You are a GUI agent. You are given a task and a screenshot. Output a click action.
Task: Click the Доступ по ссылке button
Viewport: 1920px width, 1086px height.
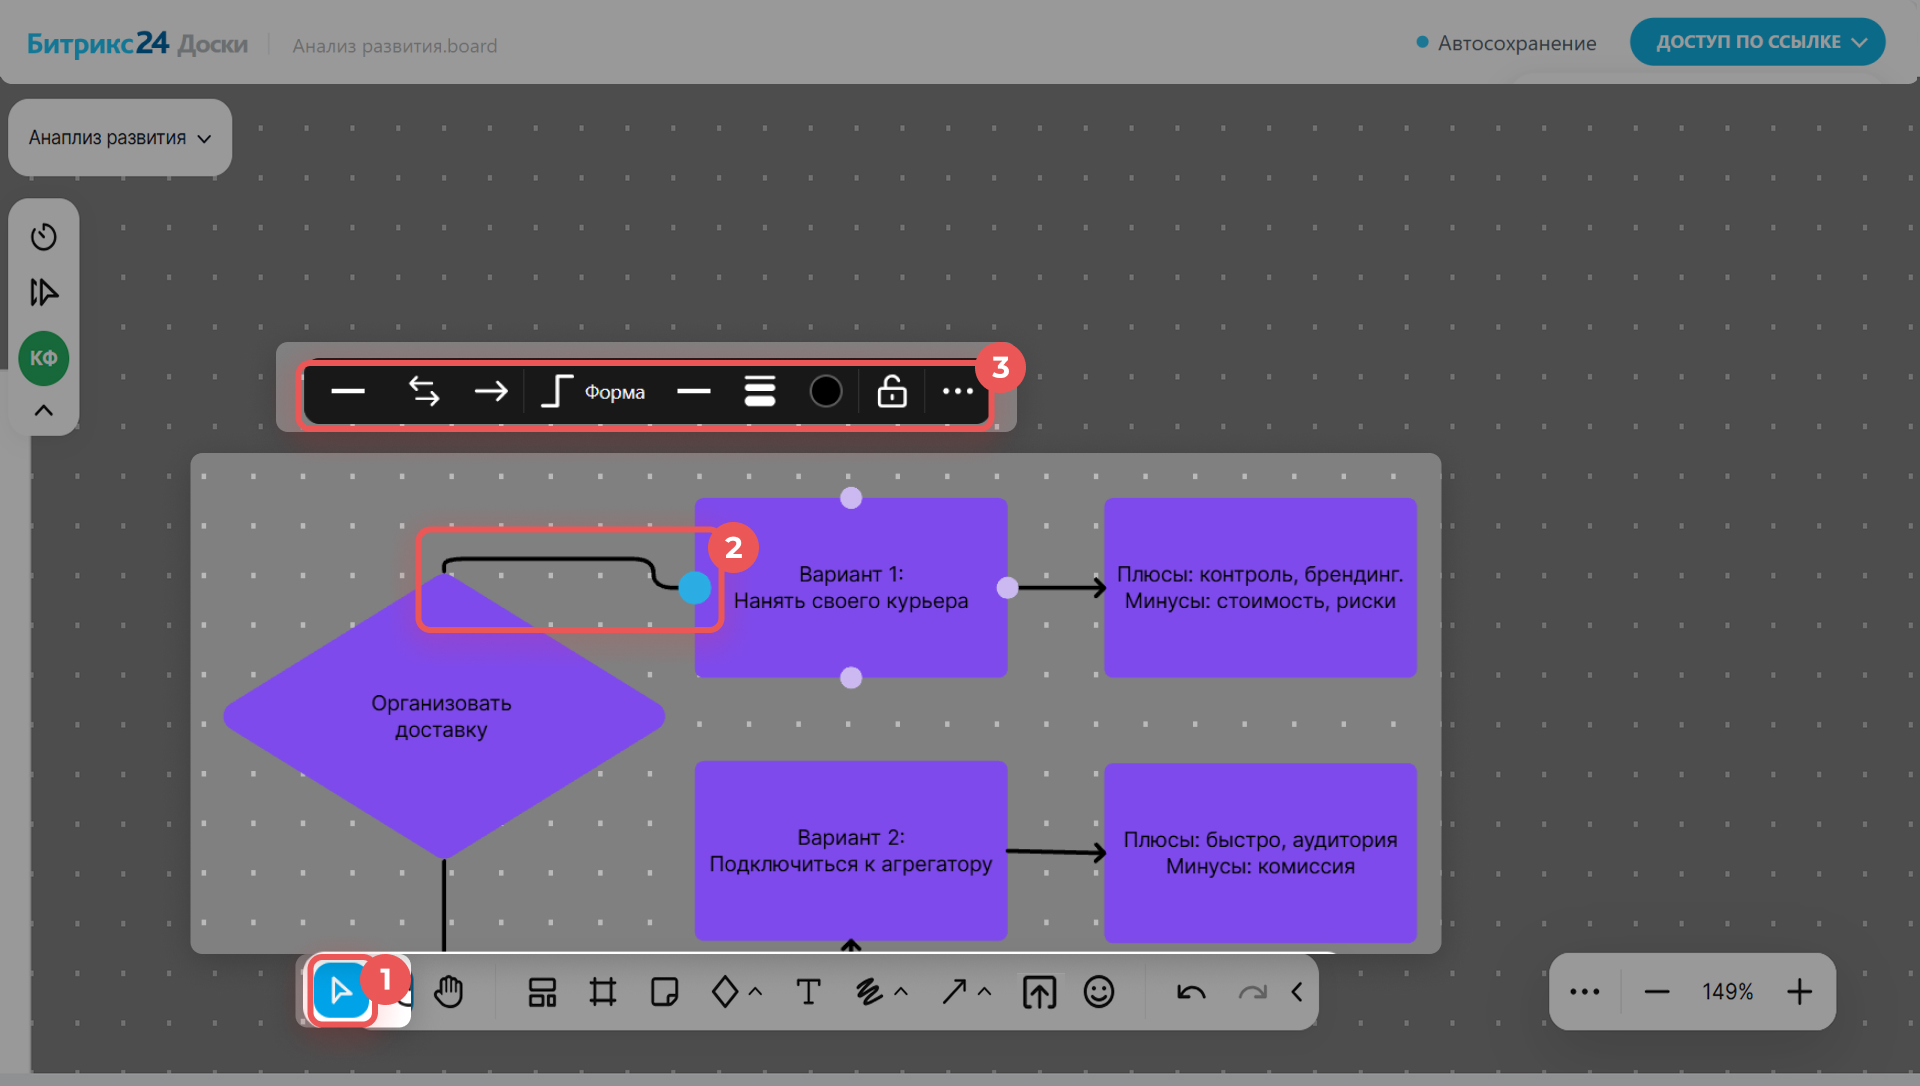[1757, 42]
